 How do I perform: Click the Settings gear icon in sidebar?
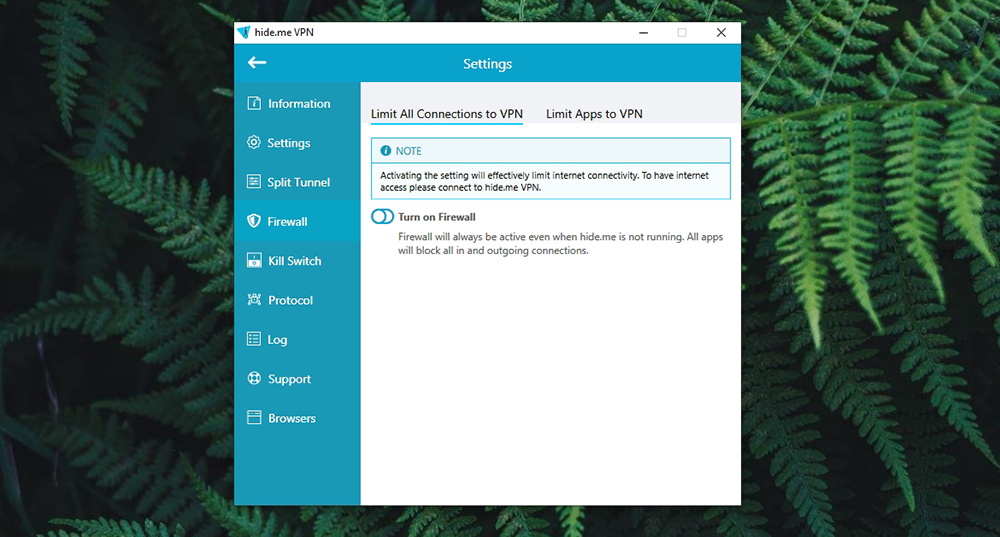pos(254,142)
